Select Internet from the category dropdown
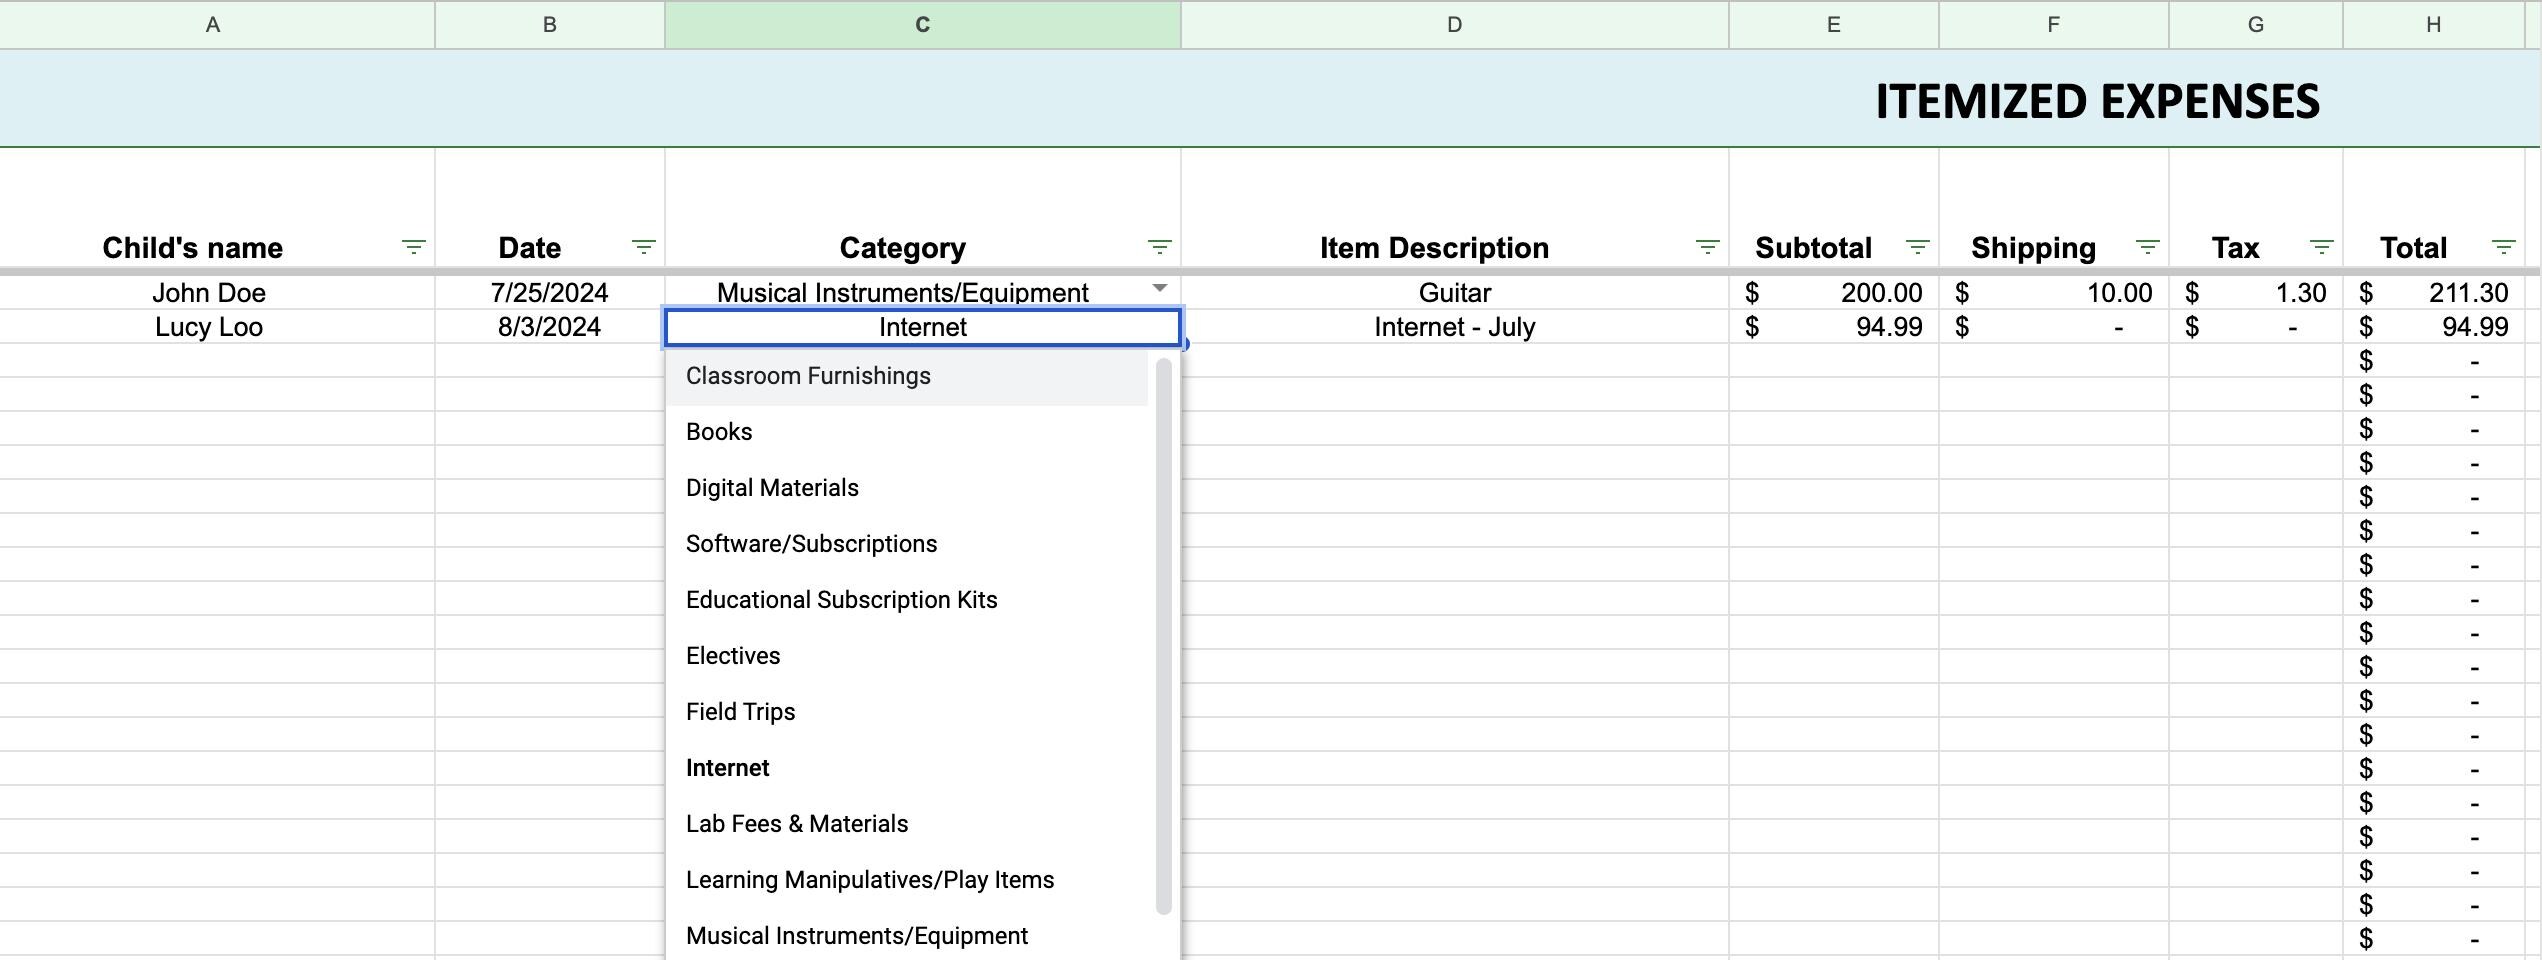Image resolution: width=2542 pixels, height=960 pixels. pyautogui.click(x=727, y=767)
